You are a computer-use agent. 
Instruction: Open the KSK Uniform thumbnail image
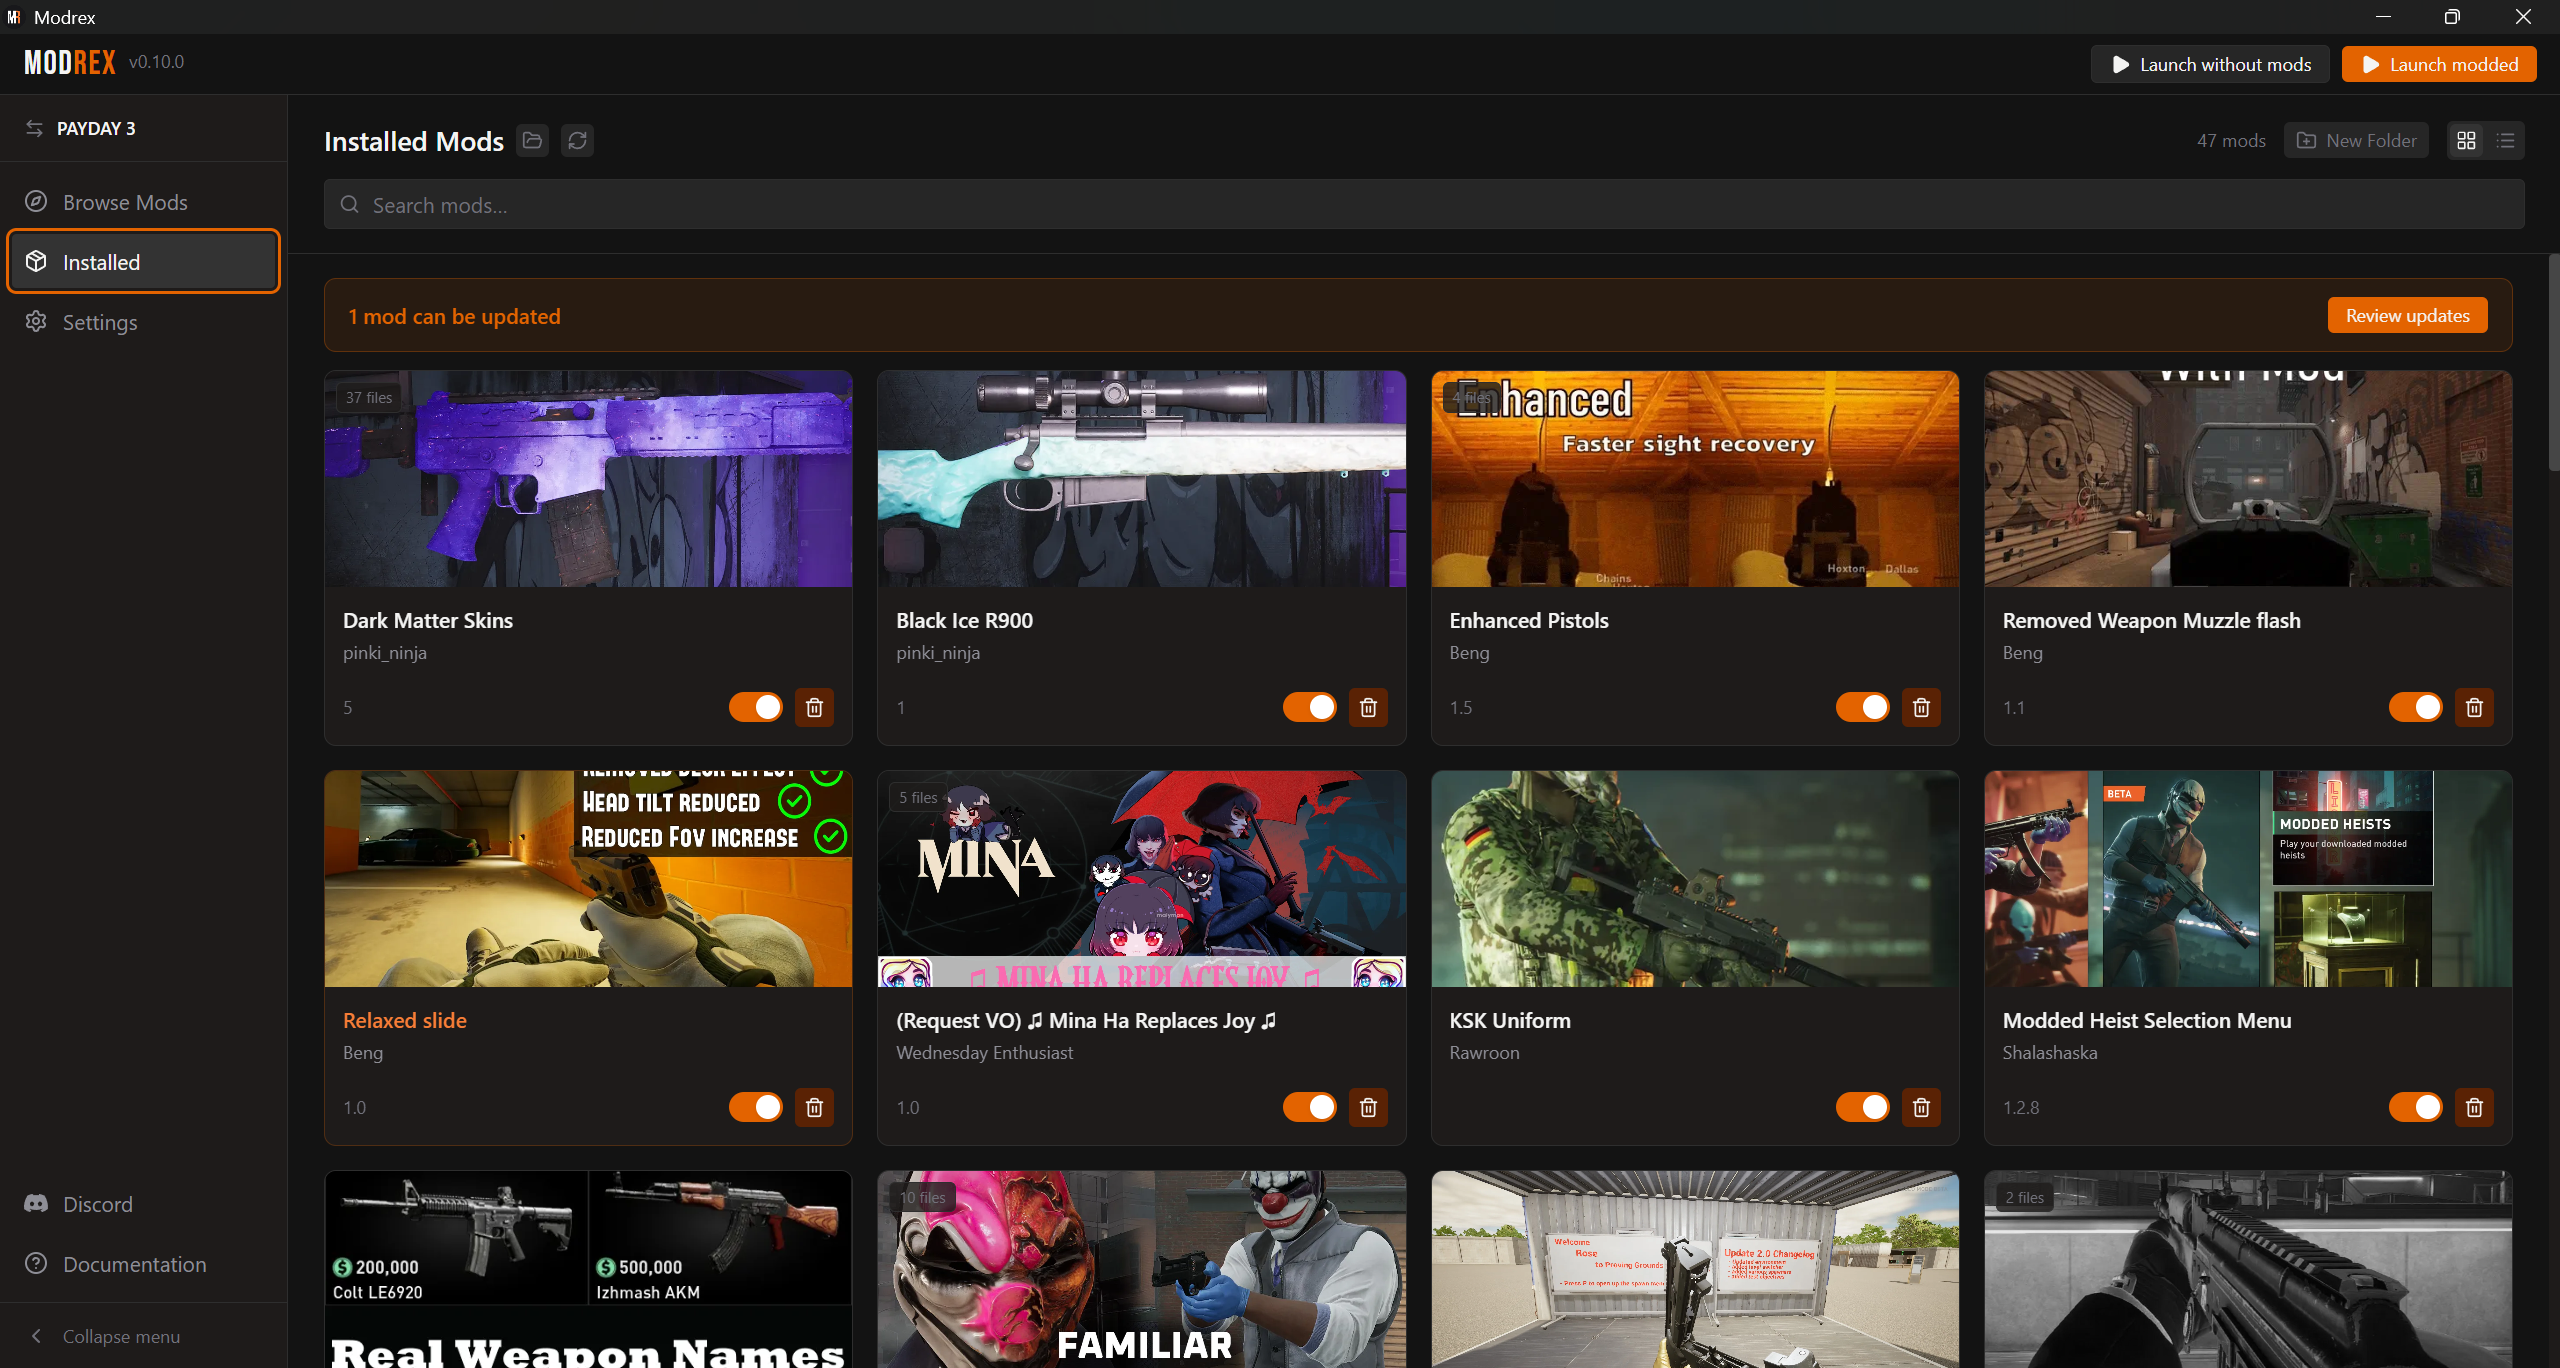click(x=1695, y=879)
